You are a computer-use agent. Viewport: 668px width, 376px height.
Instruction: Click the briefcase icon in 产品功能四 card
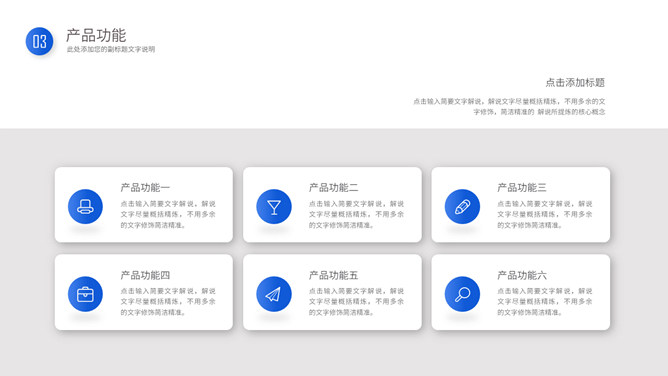click(x=85, y=294)
